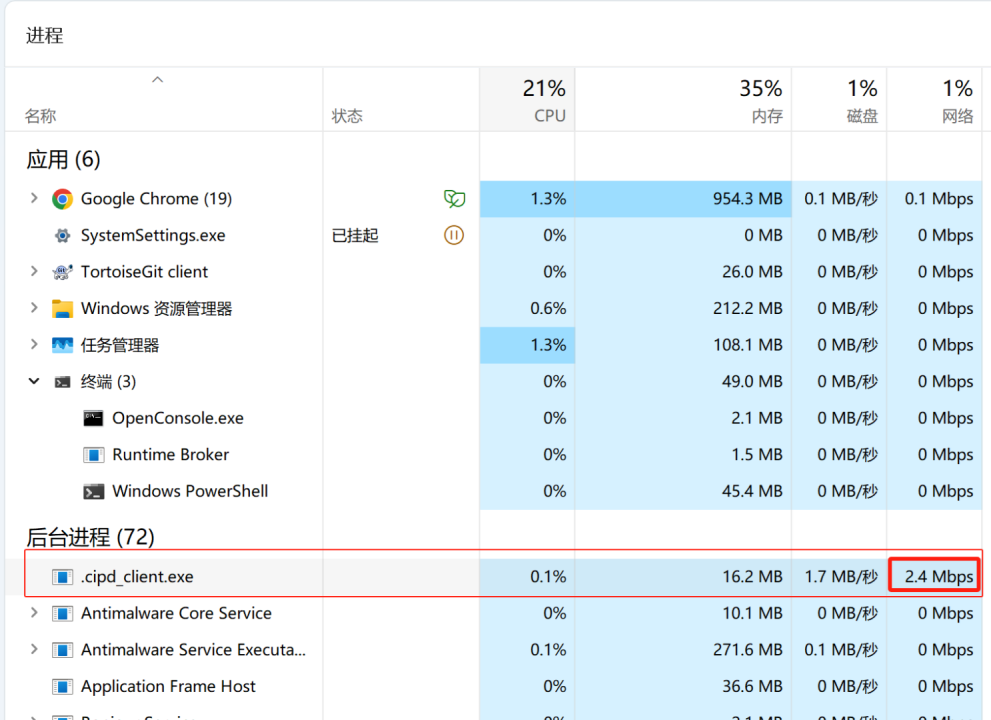991x720 pixels.
Task: Click the 任务管理器 app icon
Action: [x=62, y=345]
